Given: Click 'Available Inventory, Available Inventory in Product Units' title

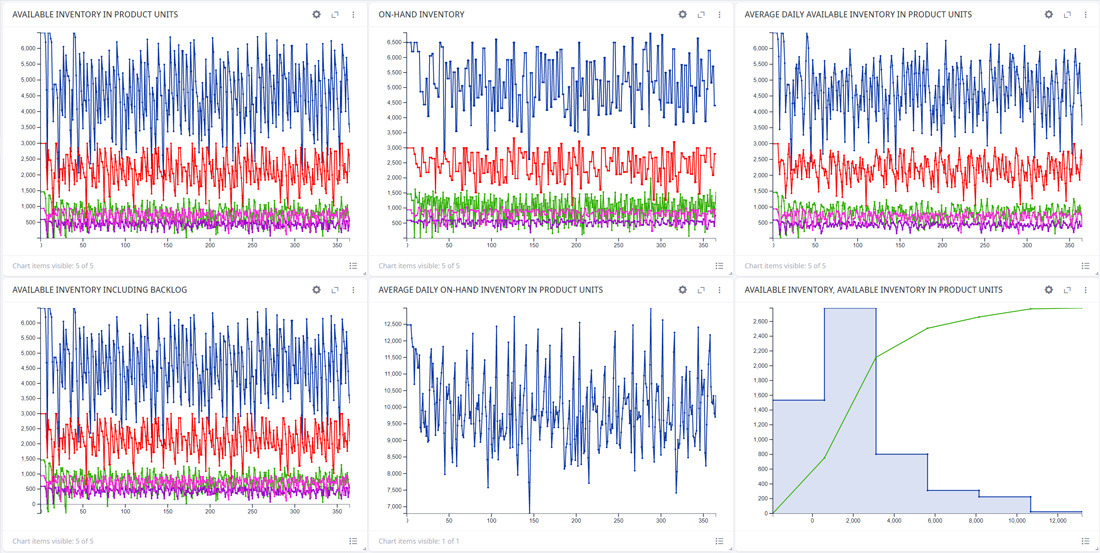Looking at the screenshot, I should click(x=873, y=290).
